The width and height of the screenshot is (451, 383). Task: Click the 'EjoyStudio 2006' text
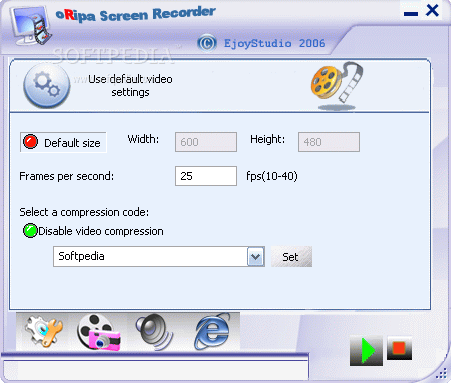(274, 43)
